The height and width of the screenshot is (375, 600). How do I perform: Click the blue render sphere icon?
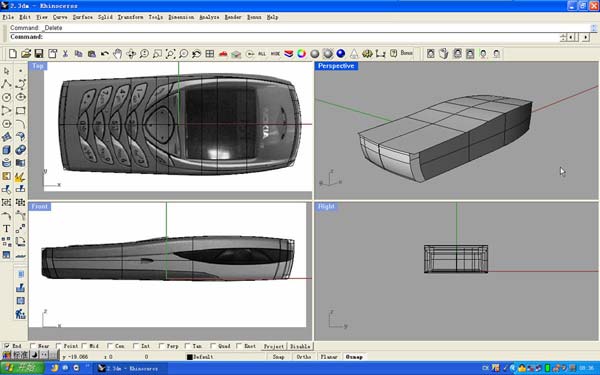341,54
